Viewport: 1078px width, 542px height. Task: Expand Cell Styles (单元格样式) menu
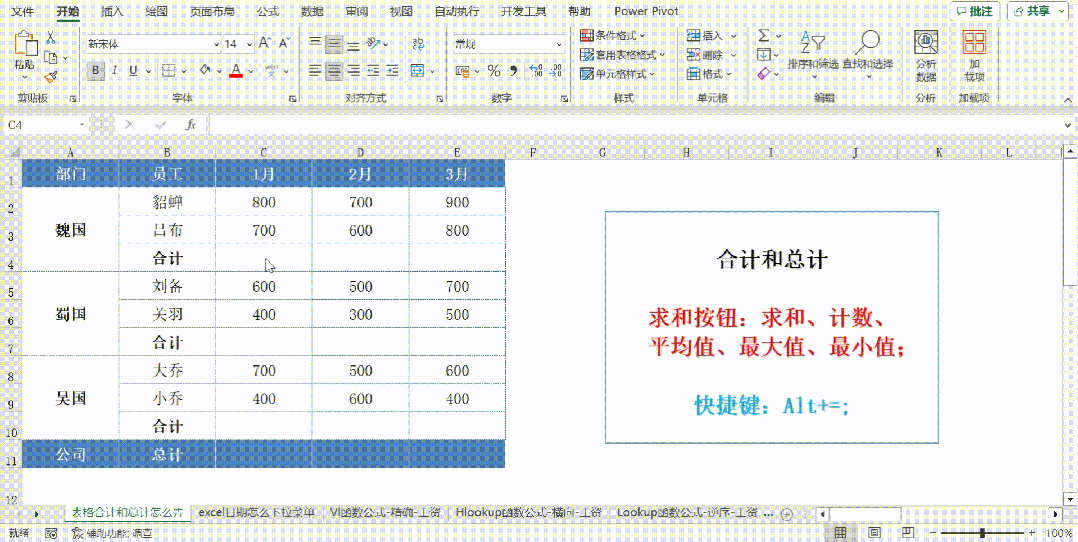[x=617, y=74]
